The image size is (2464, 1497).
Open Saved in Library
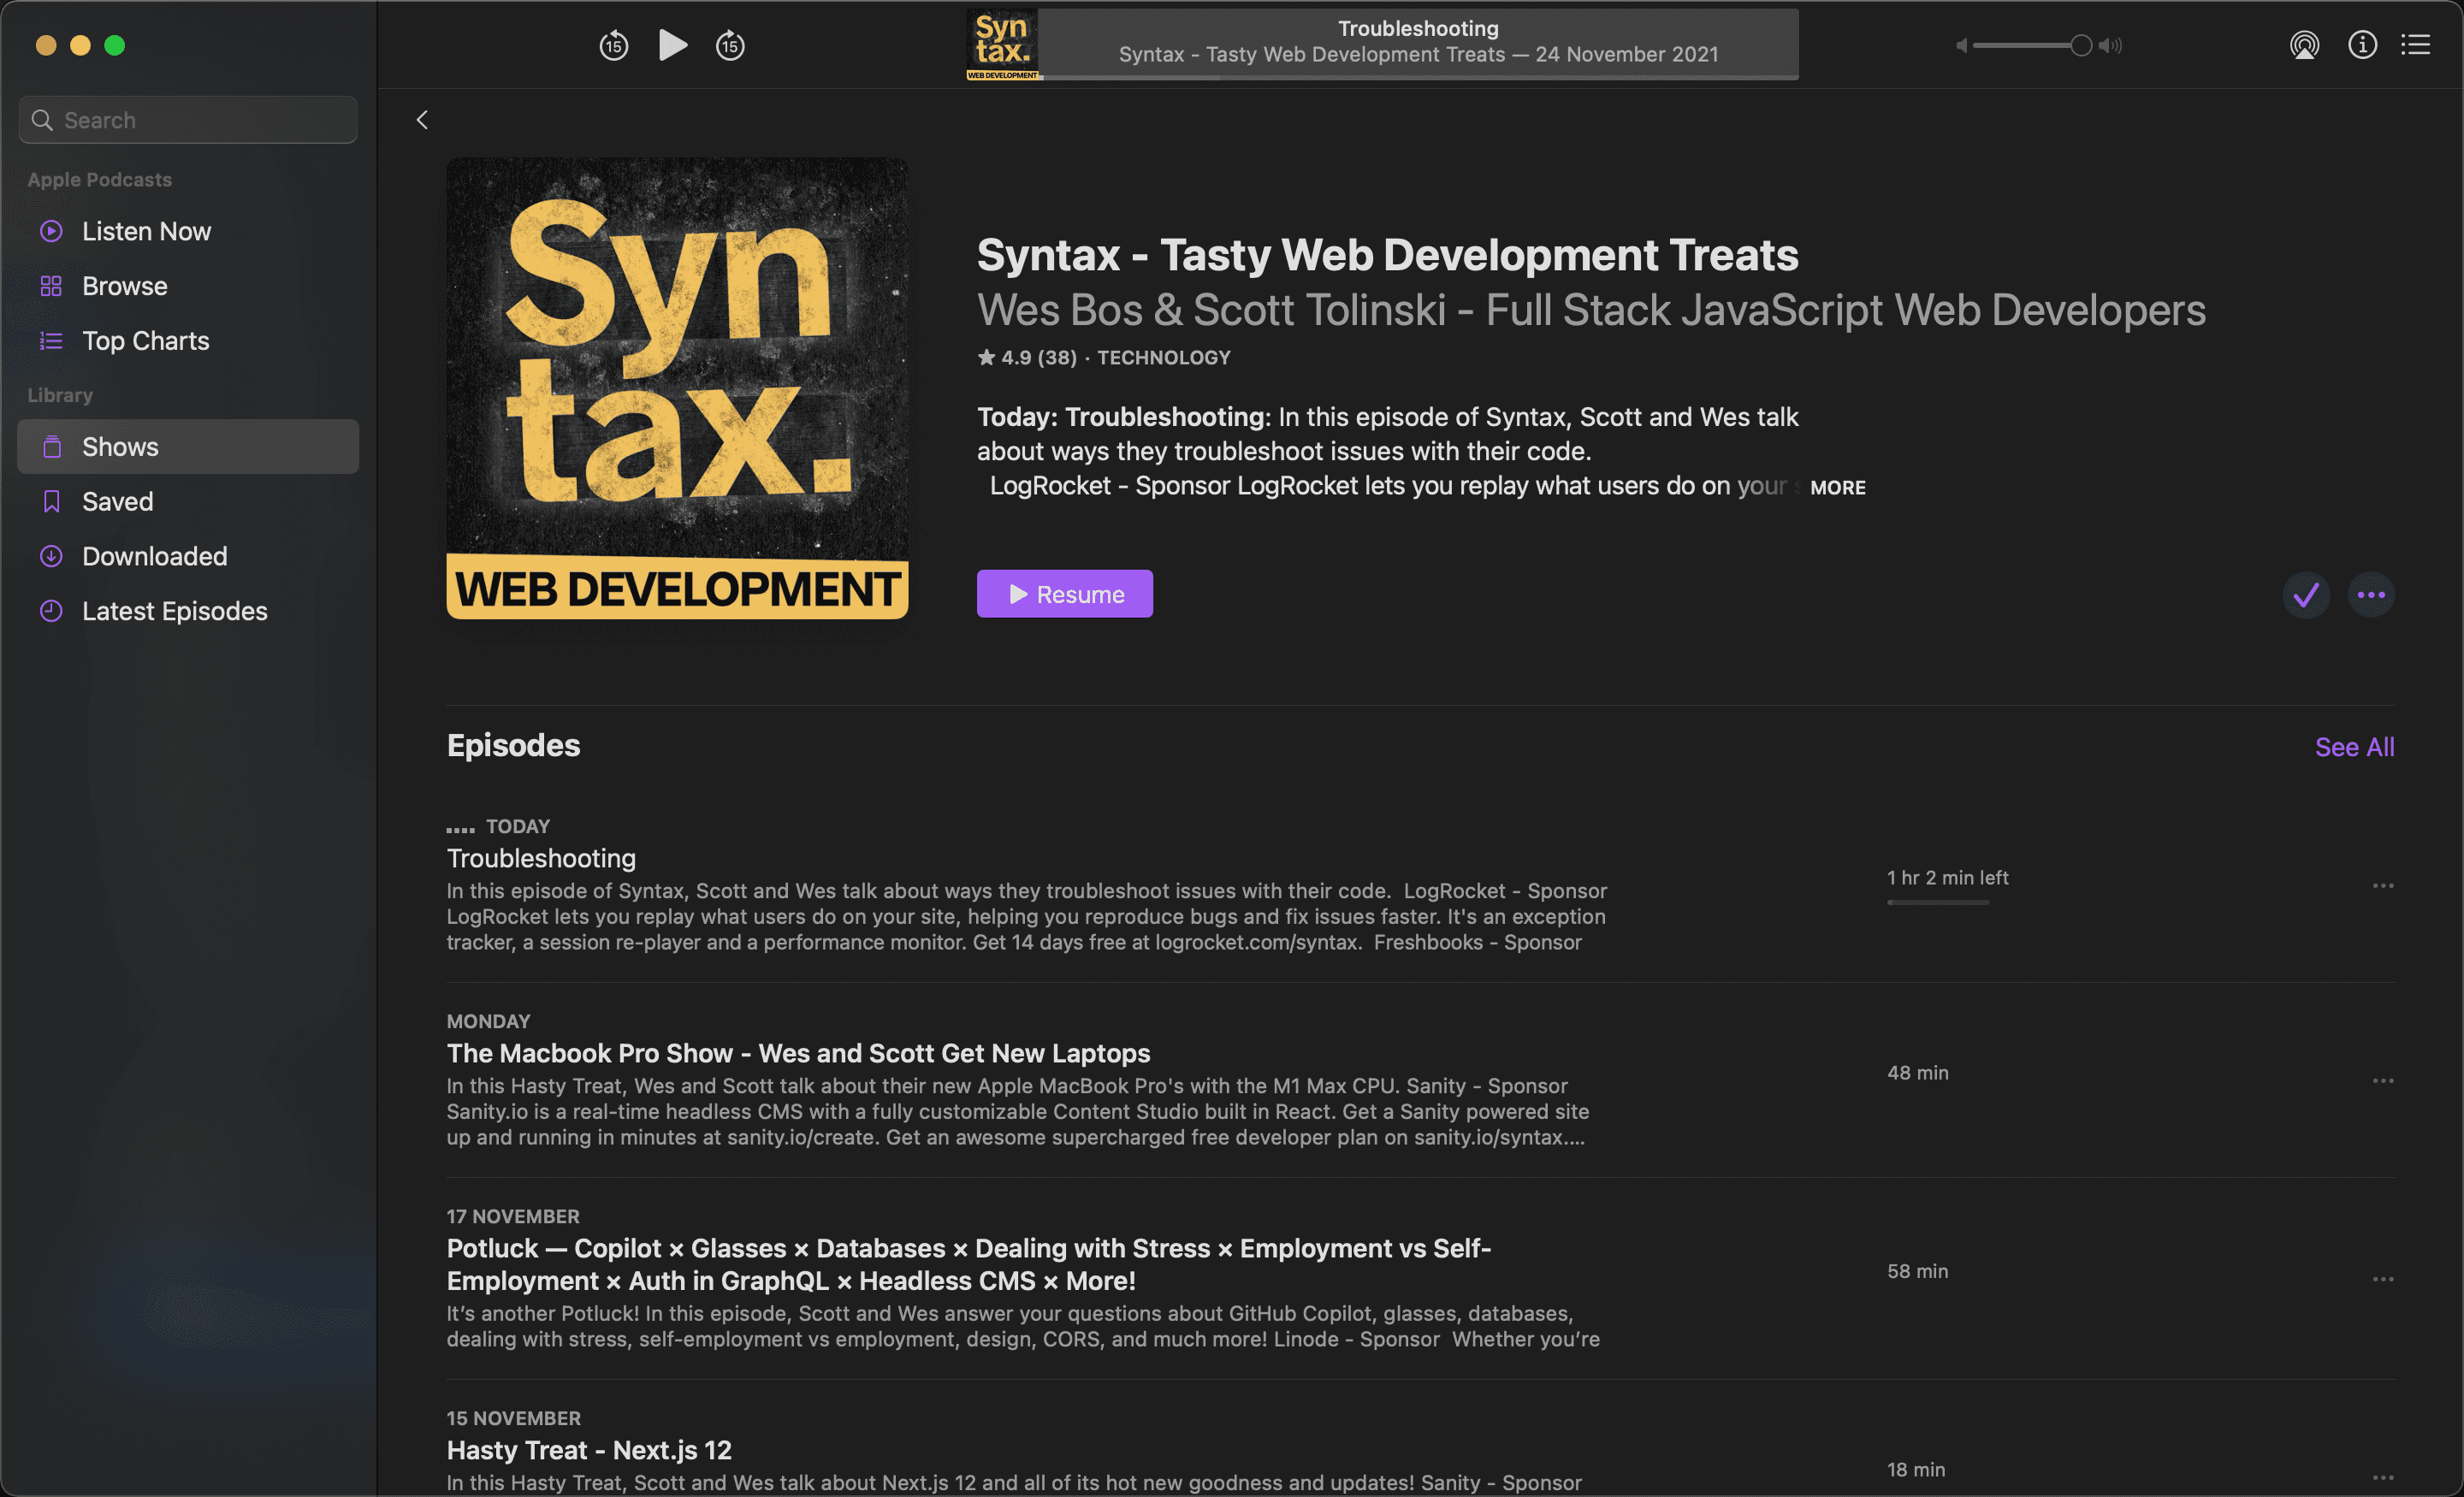[x=188, y=501]
